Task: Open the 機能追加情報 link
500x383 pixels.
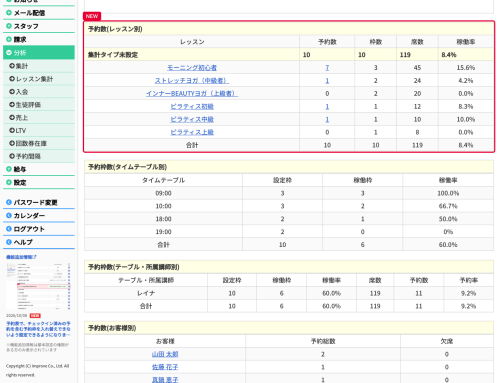Action: pos(21,257)
